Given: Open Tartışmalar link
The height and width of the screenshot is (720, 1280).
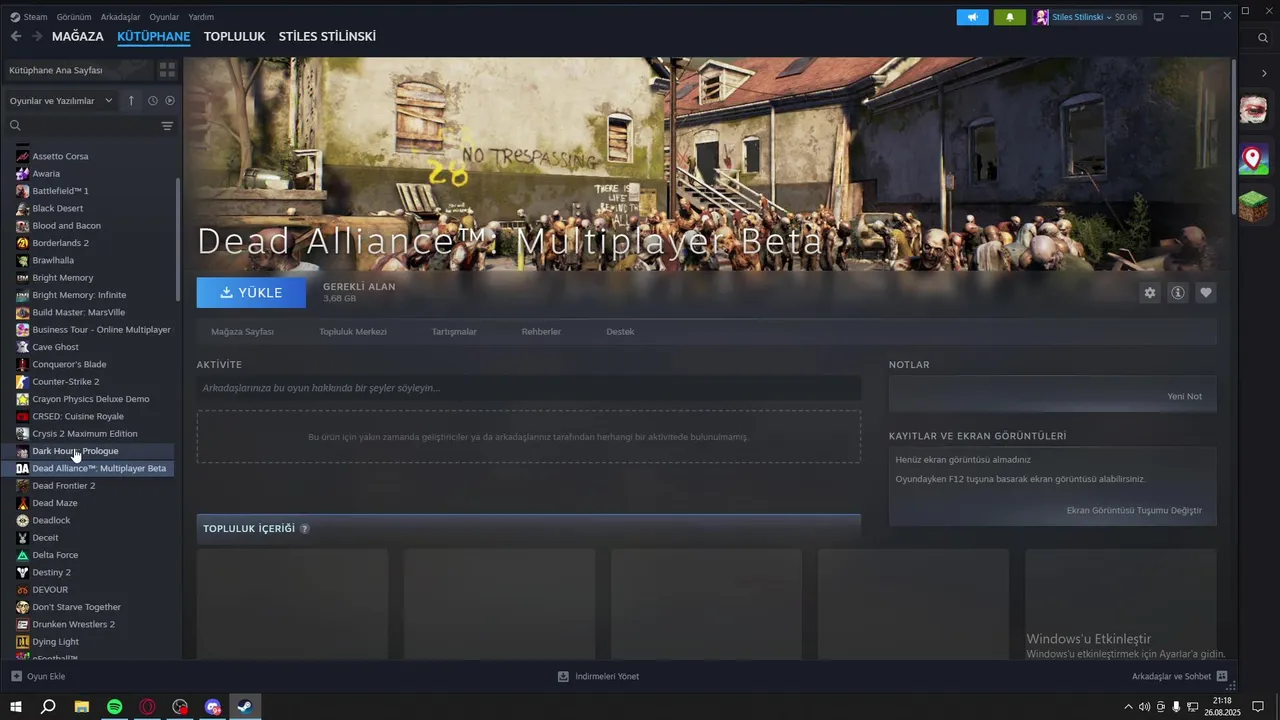Looking at the screenshot, I should [x=454, y=331].
